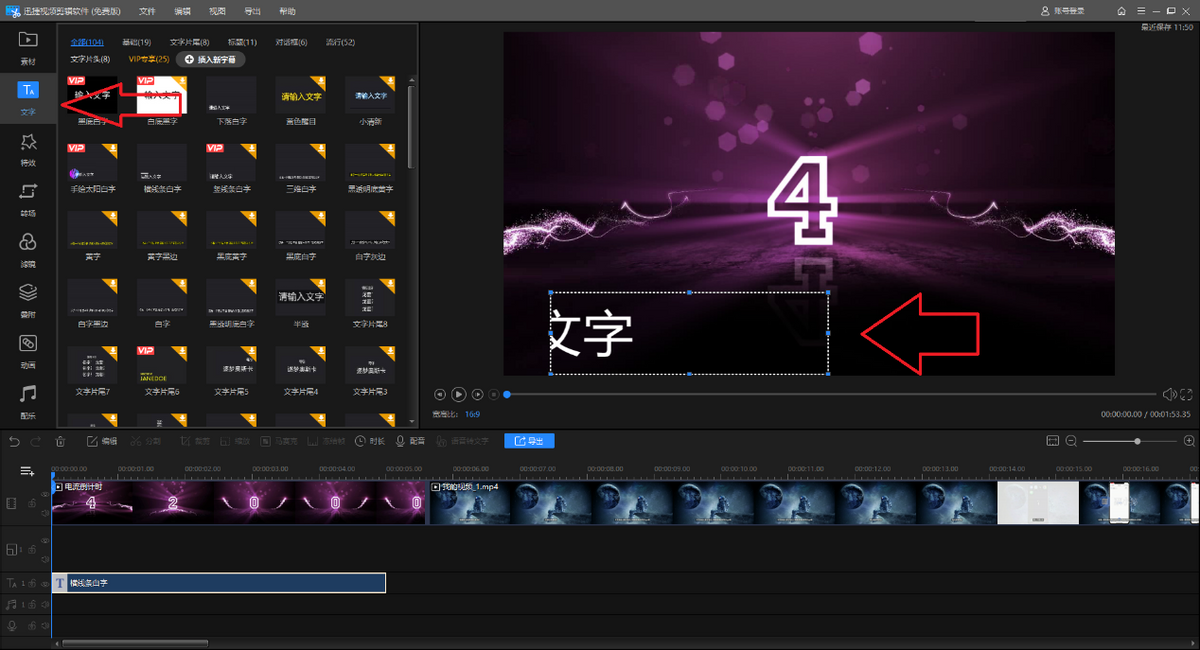Toggle the preview volume speaker icon

(1169, 395)
